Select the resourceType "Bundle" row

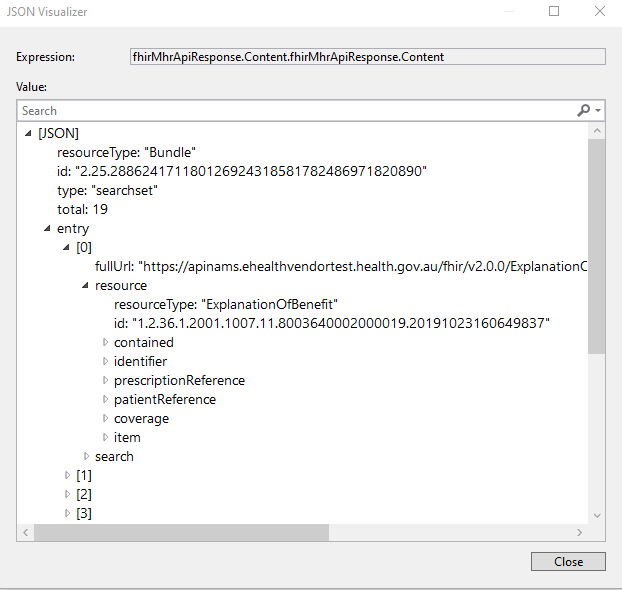point(126,152)
